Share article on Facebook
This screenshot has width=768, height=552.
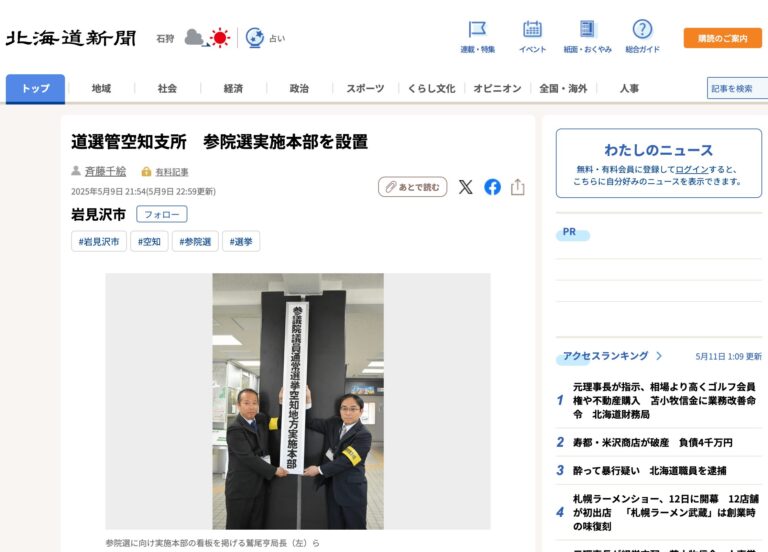(x=492, y=187)
